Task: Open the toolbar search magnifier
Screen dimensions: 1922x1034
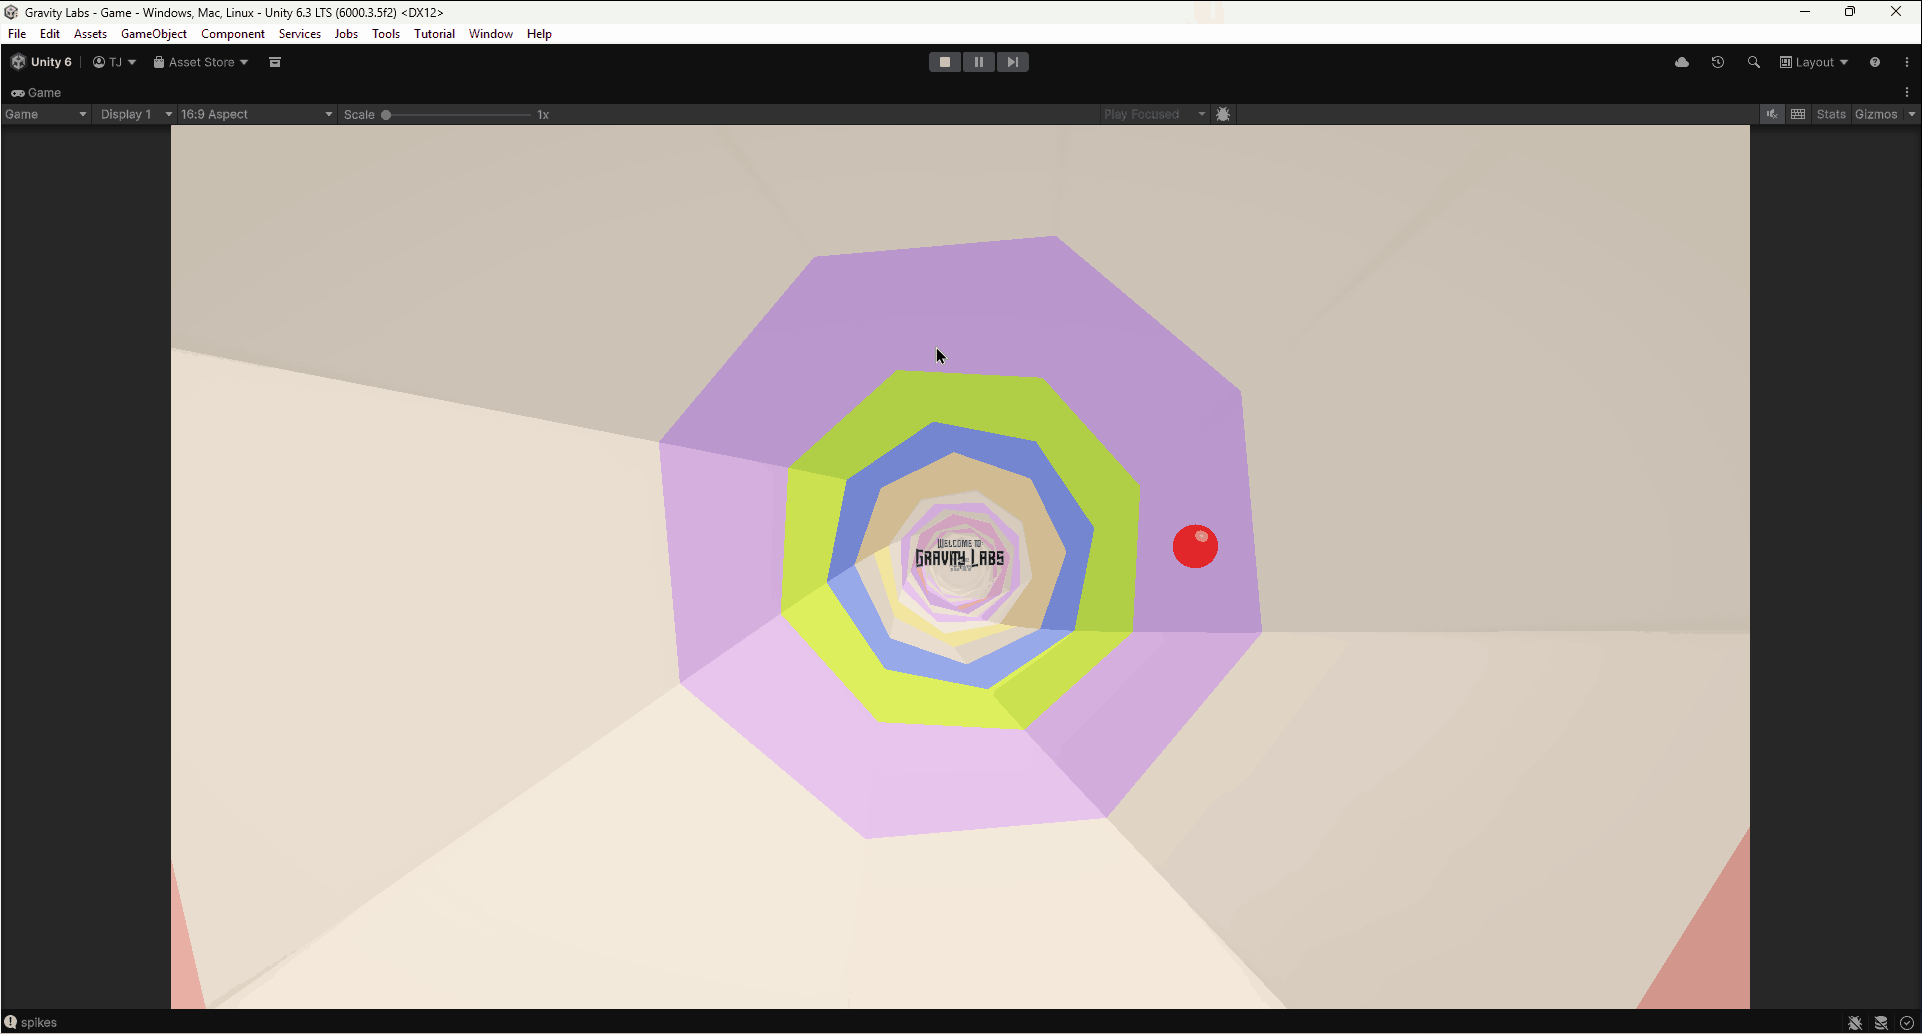Action: pos(1754,62)
